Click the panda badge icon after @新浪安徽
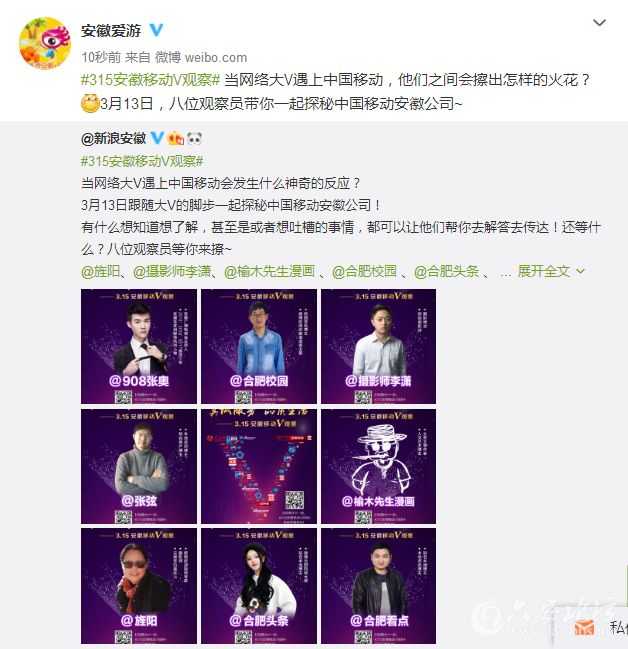The height and width of the screenshot is (649, 628). 194,138
